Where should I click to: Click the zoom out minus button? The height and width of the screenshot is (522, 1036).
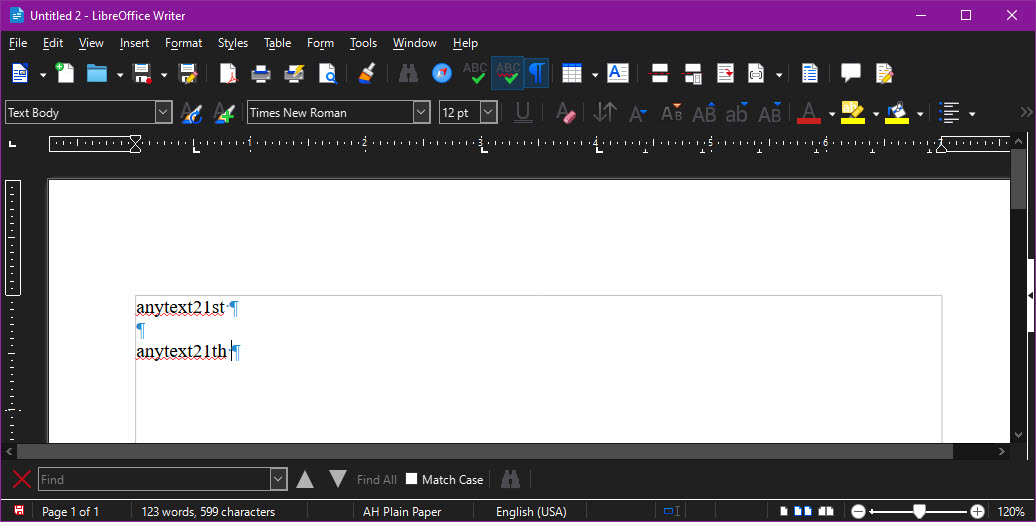858,511
